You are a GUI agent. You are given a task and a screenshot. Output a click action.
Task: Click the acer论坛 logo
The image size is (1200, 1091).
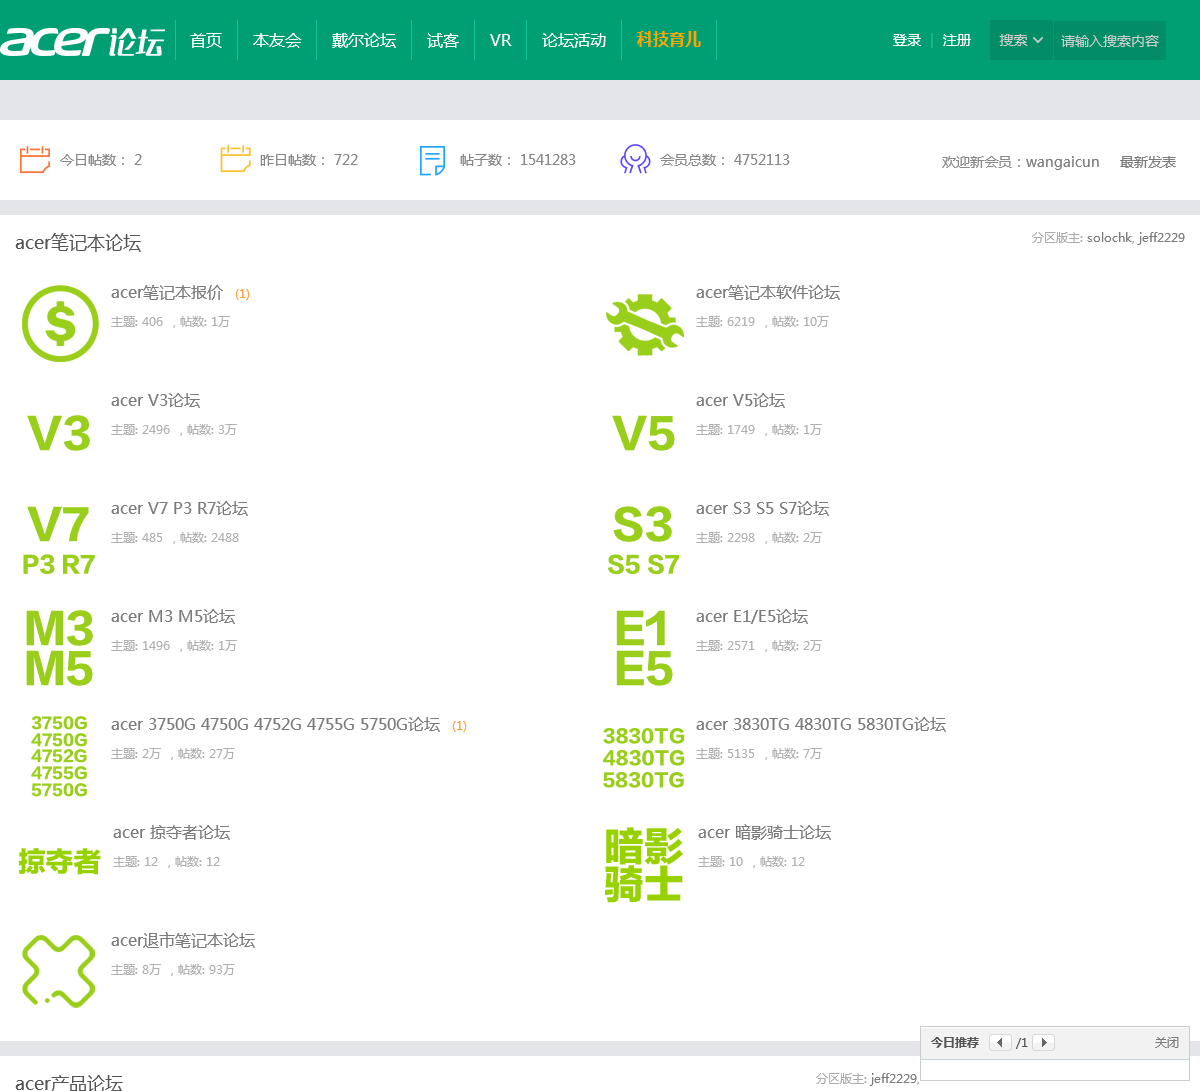tap(82, 41)
